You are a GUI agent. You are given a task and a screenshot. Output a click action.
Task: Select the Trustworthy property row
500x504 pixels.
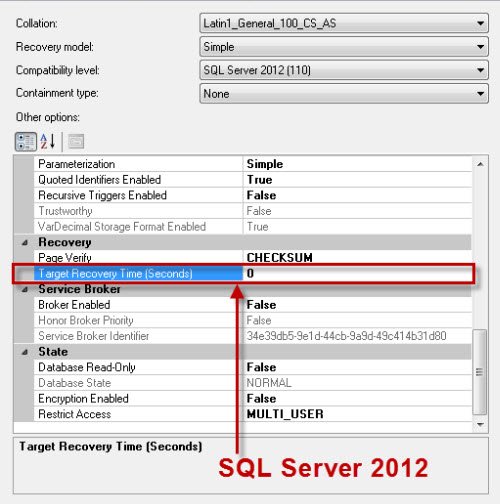(253, 211)
